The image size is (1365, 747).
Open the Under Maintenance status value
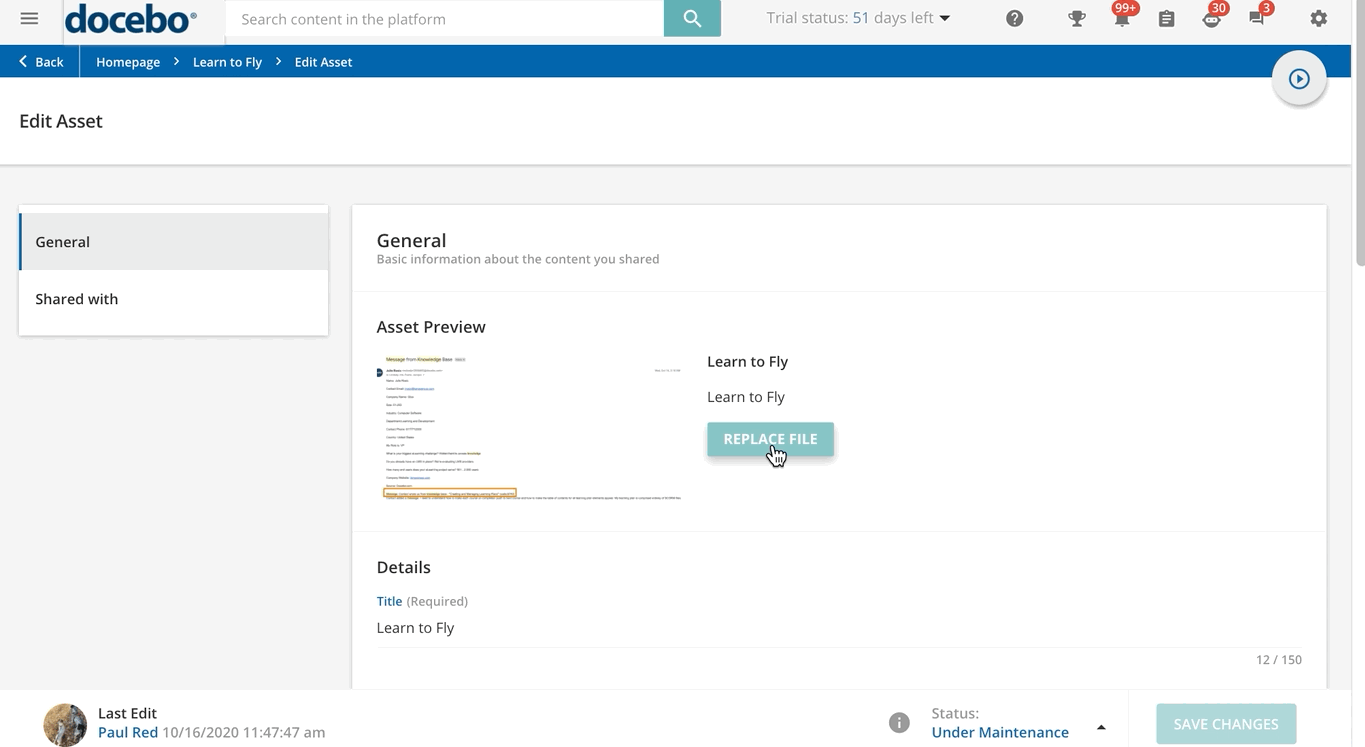coord(1000,732)
